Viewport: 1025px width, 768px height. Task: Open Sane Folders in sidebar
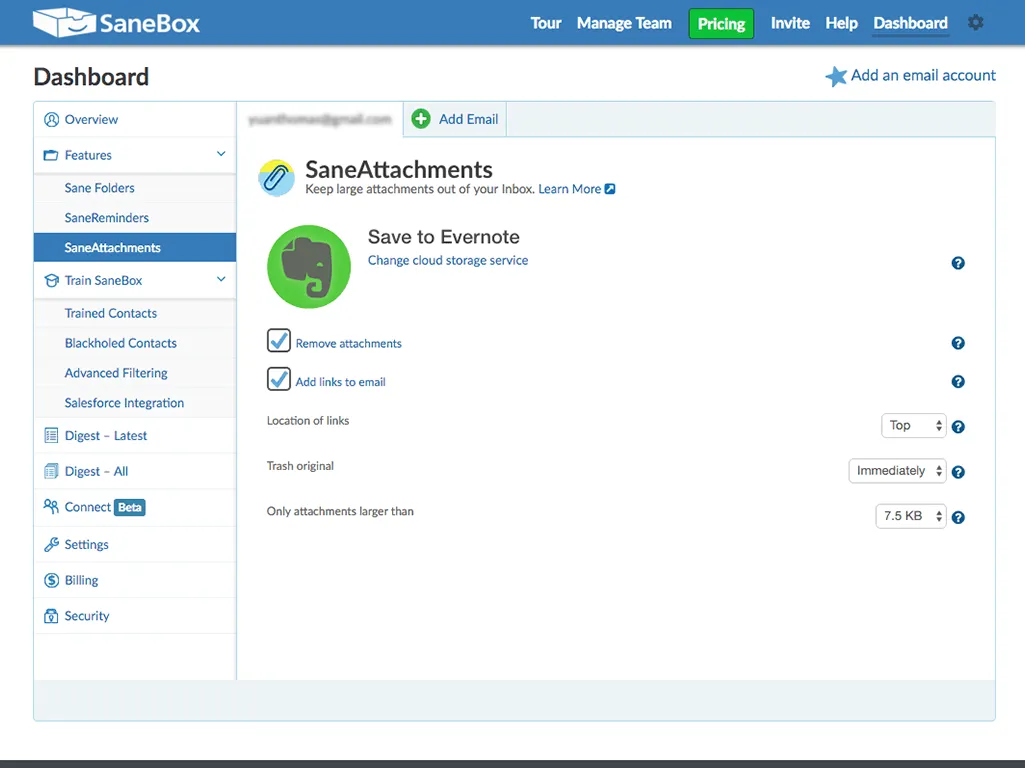coord(99,188)
